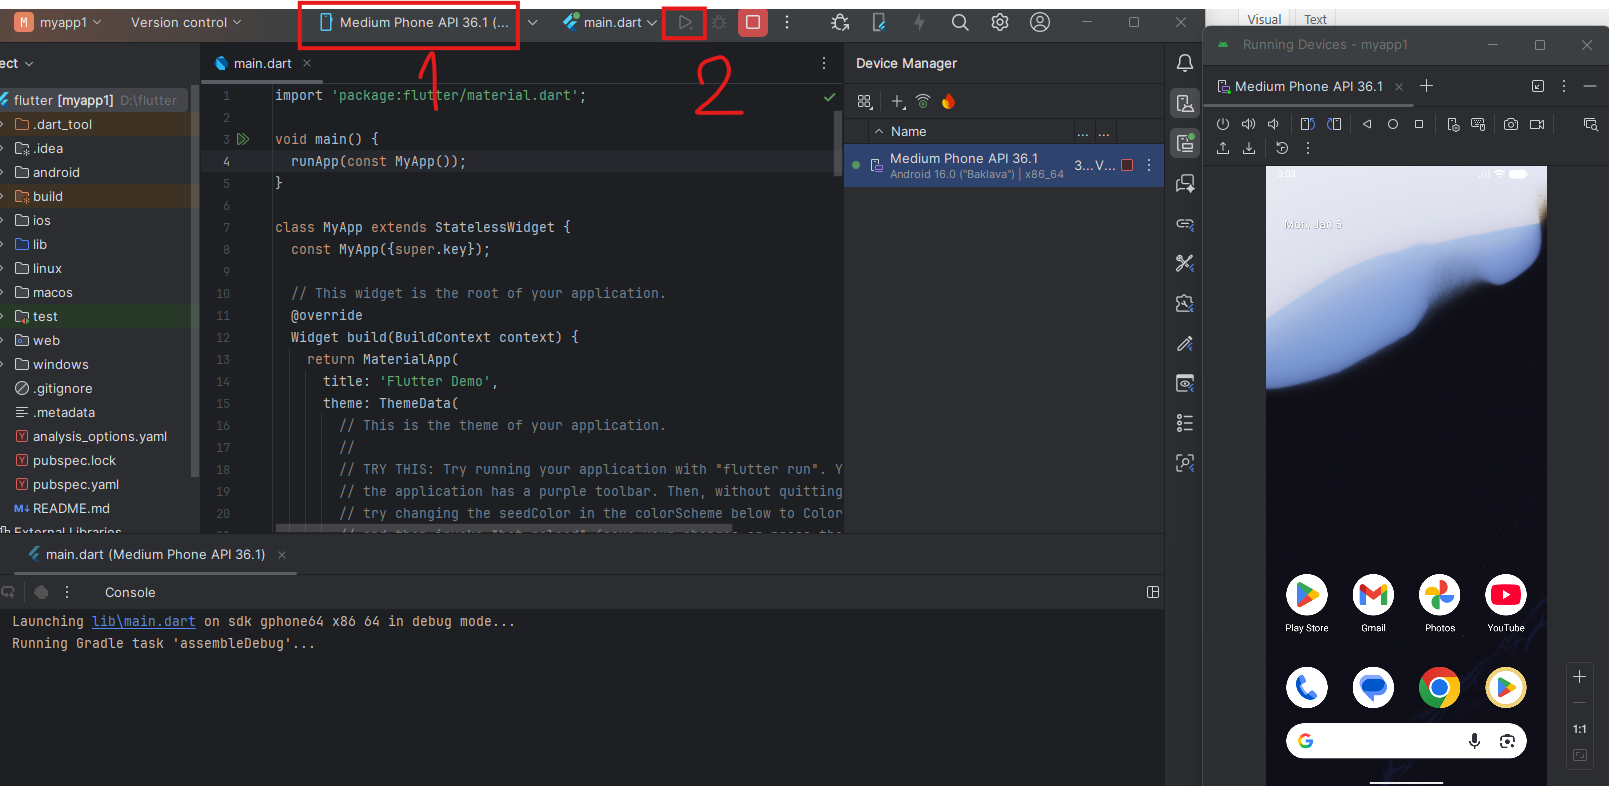1609x786 pixels.
Task: Take emulator screenshot with camera icon
Action: 1510,124
